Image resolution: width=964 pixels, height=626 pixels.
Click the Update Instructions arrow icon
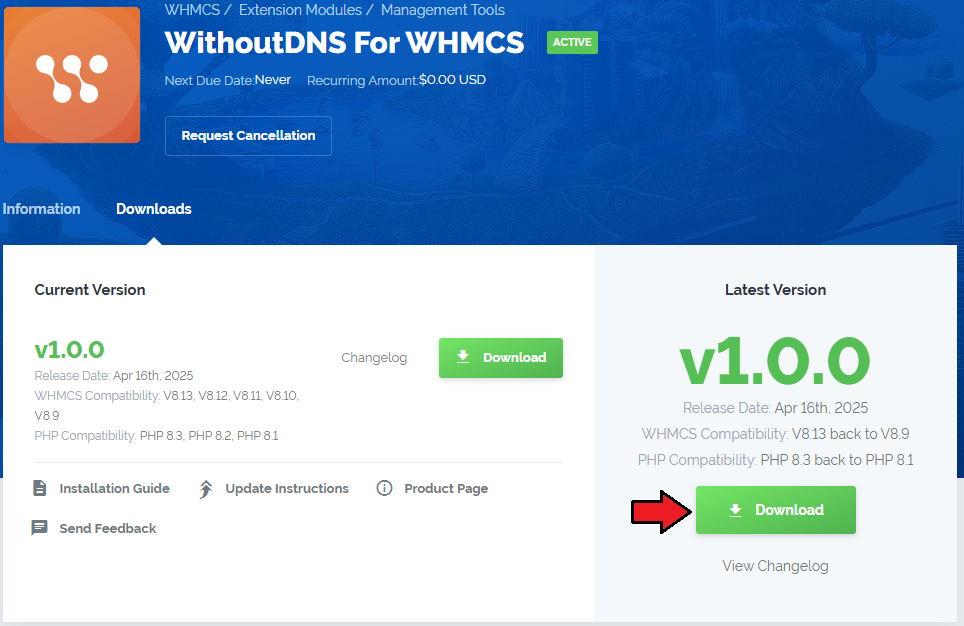(x=205, y=489)
